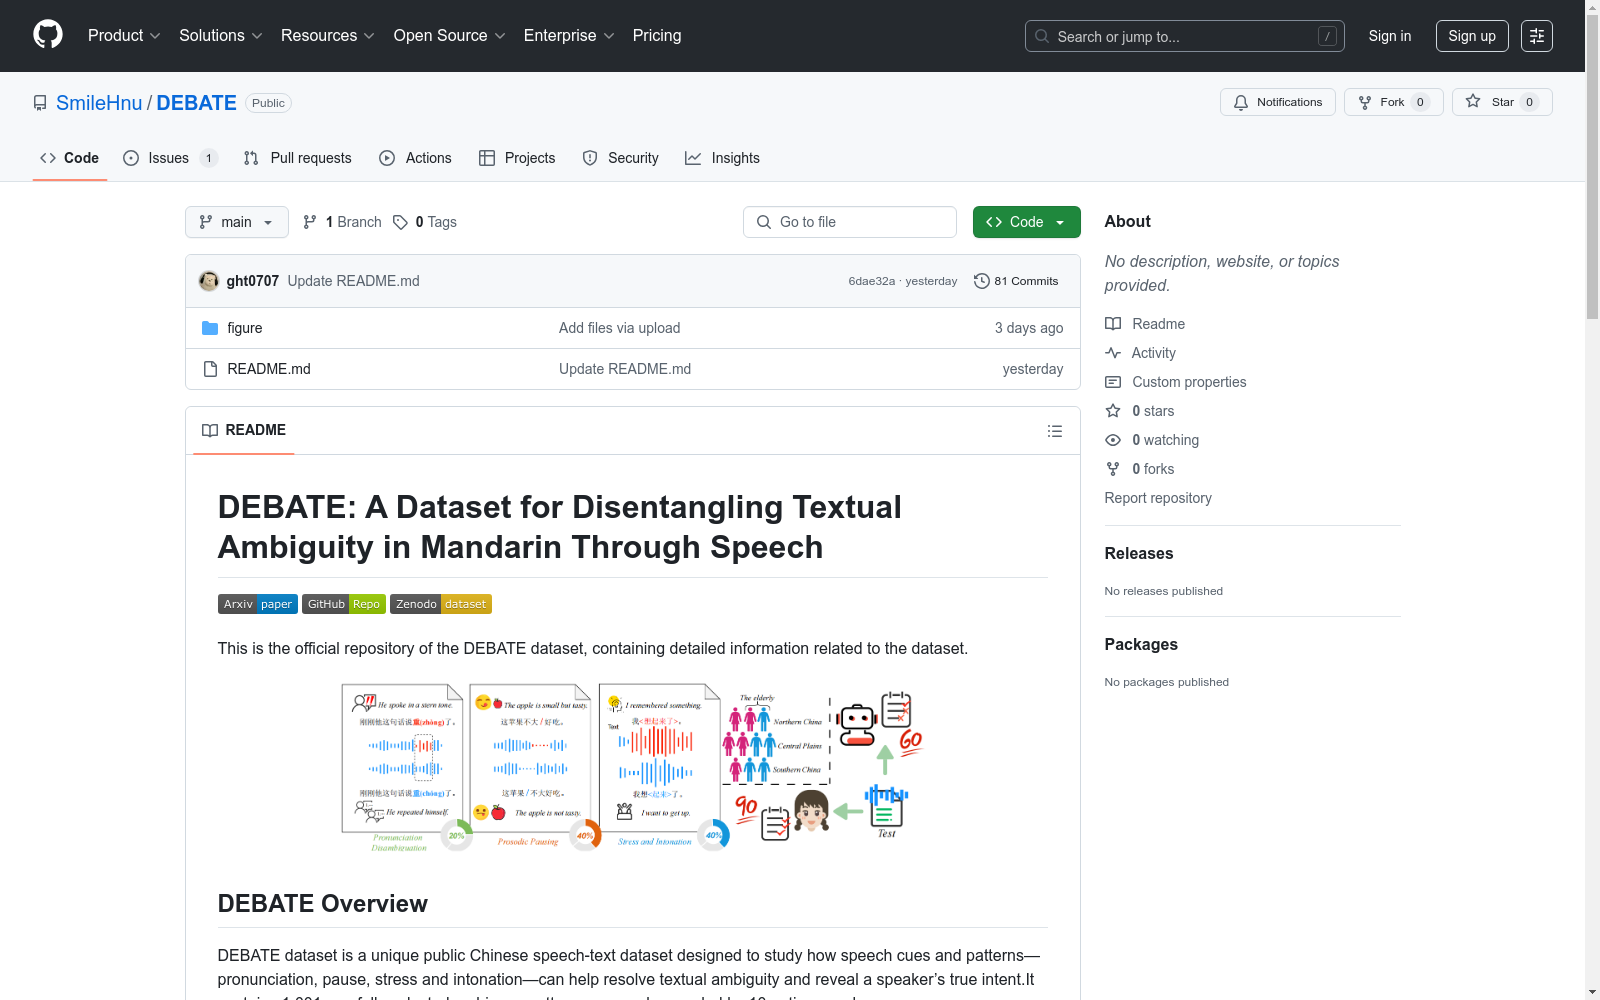The image size is (1600, 1000).
Task: Expand the Enterprise menu
Action: [x=569, y=36]
